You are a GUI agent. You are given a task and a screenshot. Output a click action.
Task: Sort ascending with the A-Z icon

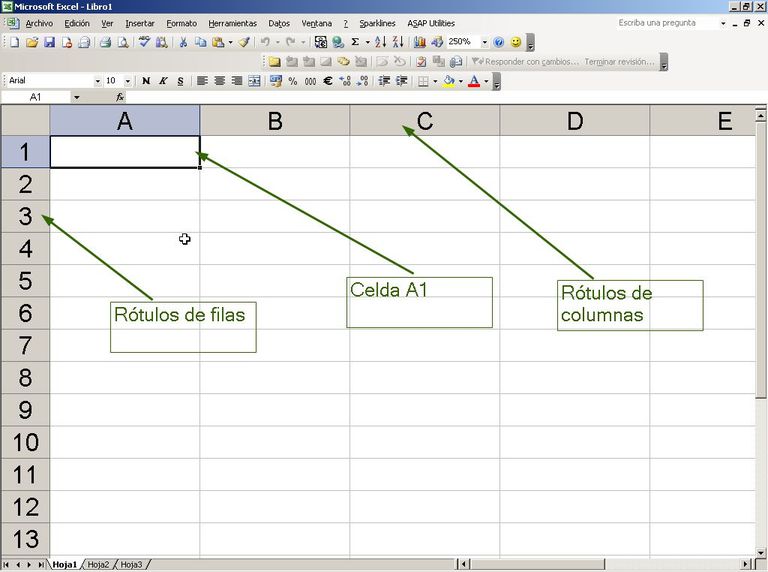click(381, 42)
